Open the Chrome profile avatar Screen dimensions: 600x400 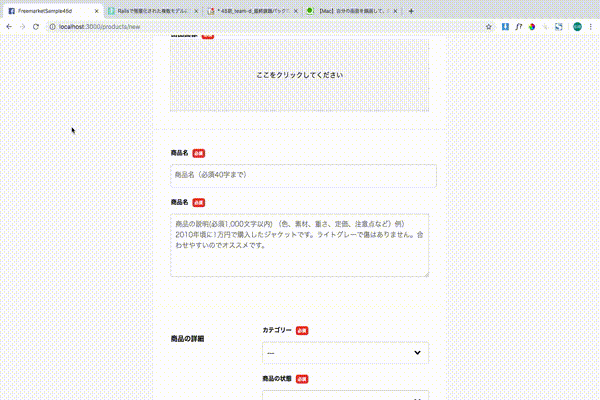(x=577, y=26)
